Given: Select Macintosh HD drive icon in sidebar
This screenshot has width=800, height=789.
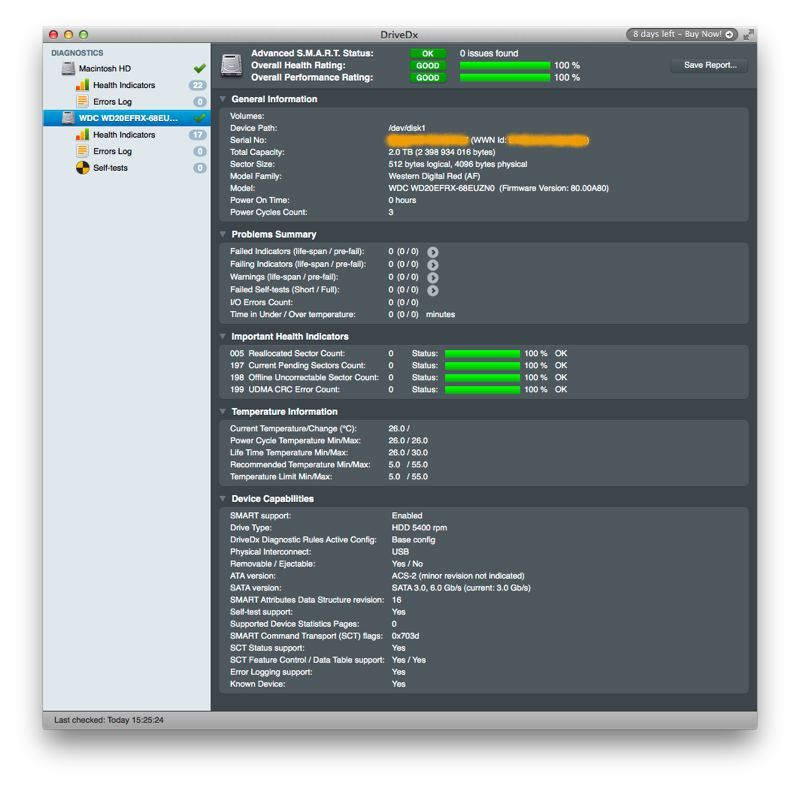Looking at the screenshot, I should [68, 68].
